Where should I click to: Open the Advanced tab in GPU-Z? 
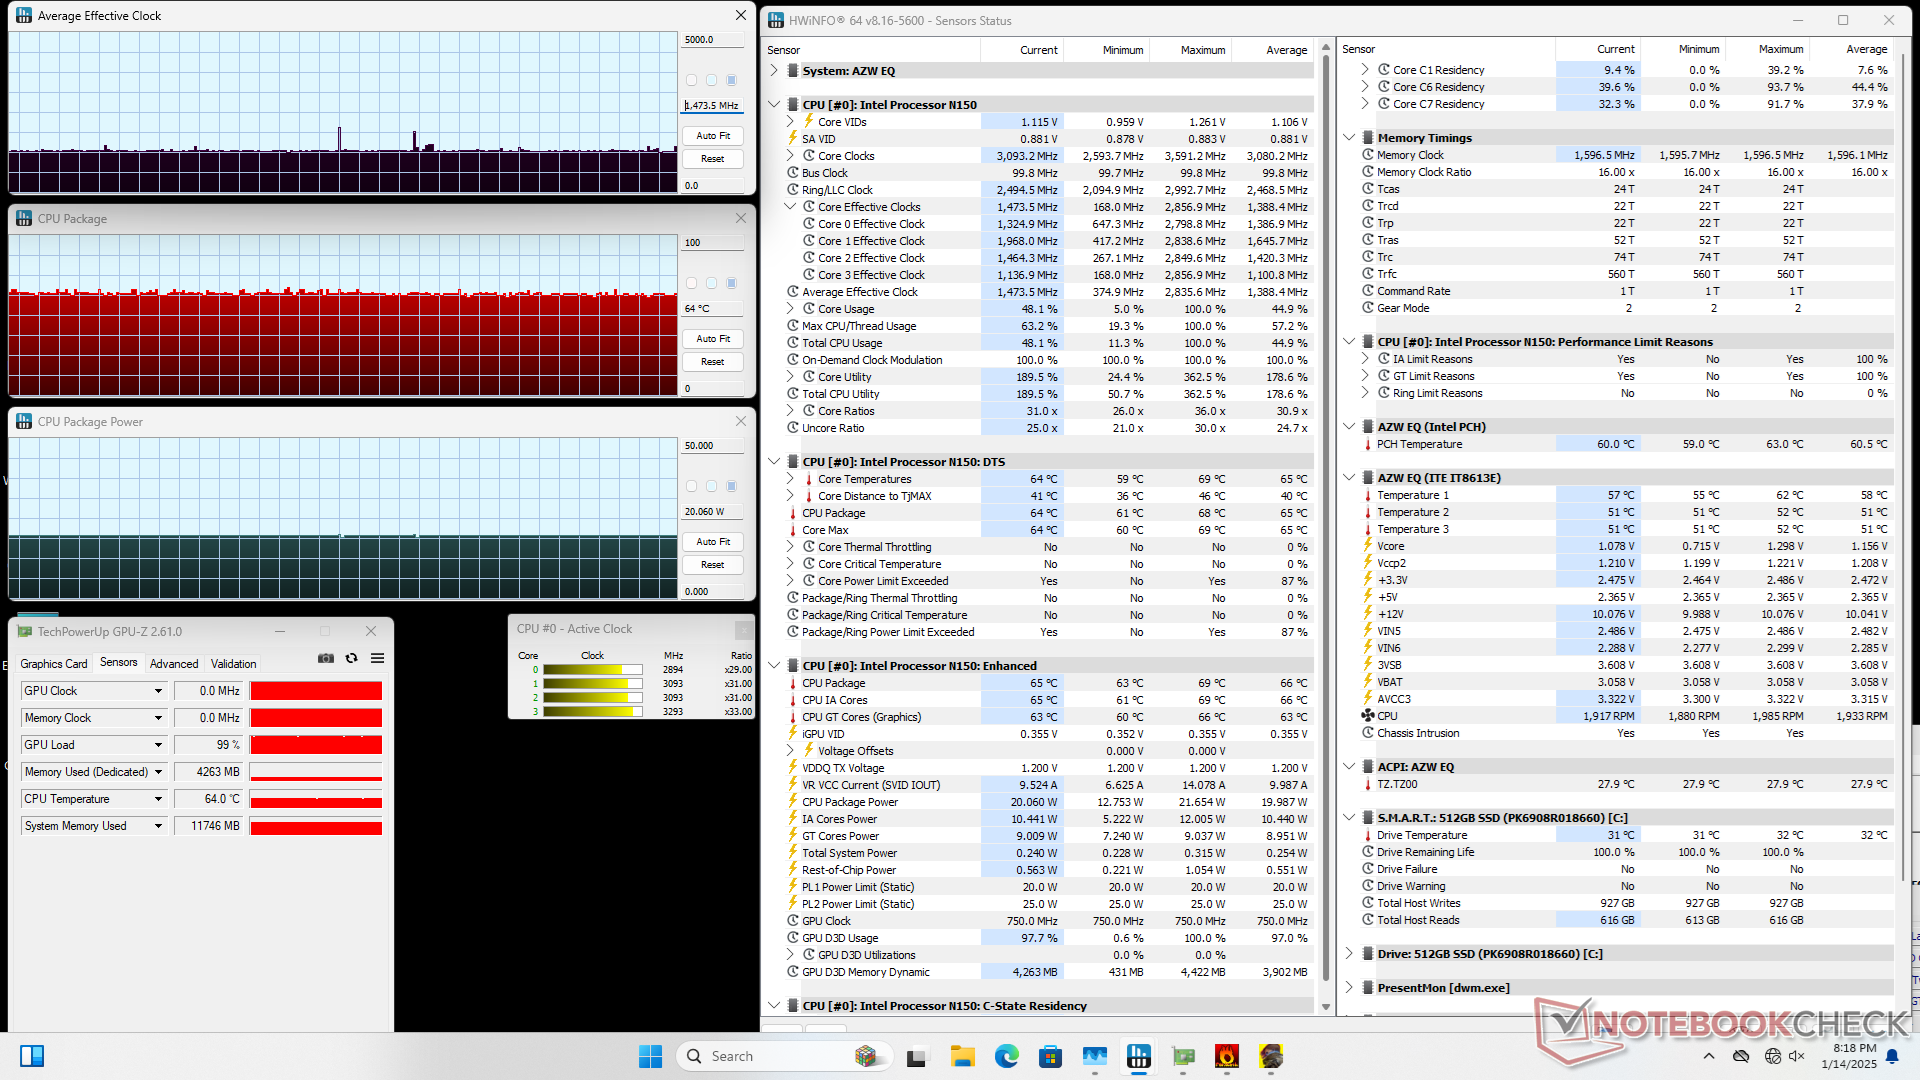click(x=174, y=663)
